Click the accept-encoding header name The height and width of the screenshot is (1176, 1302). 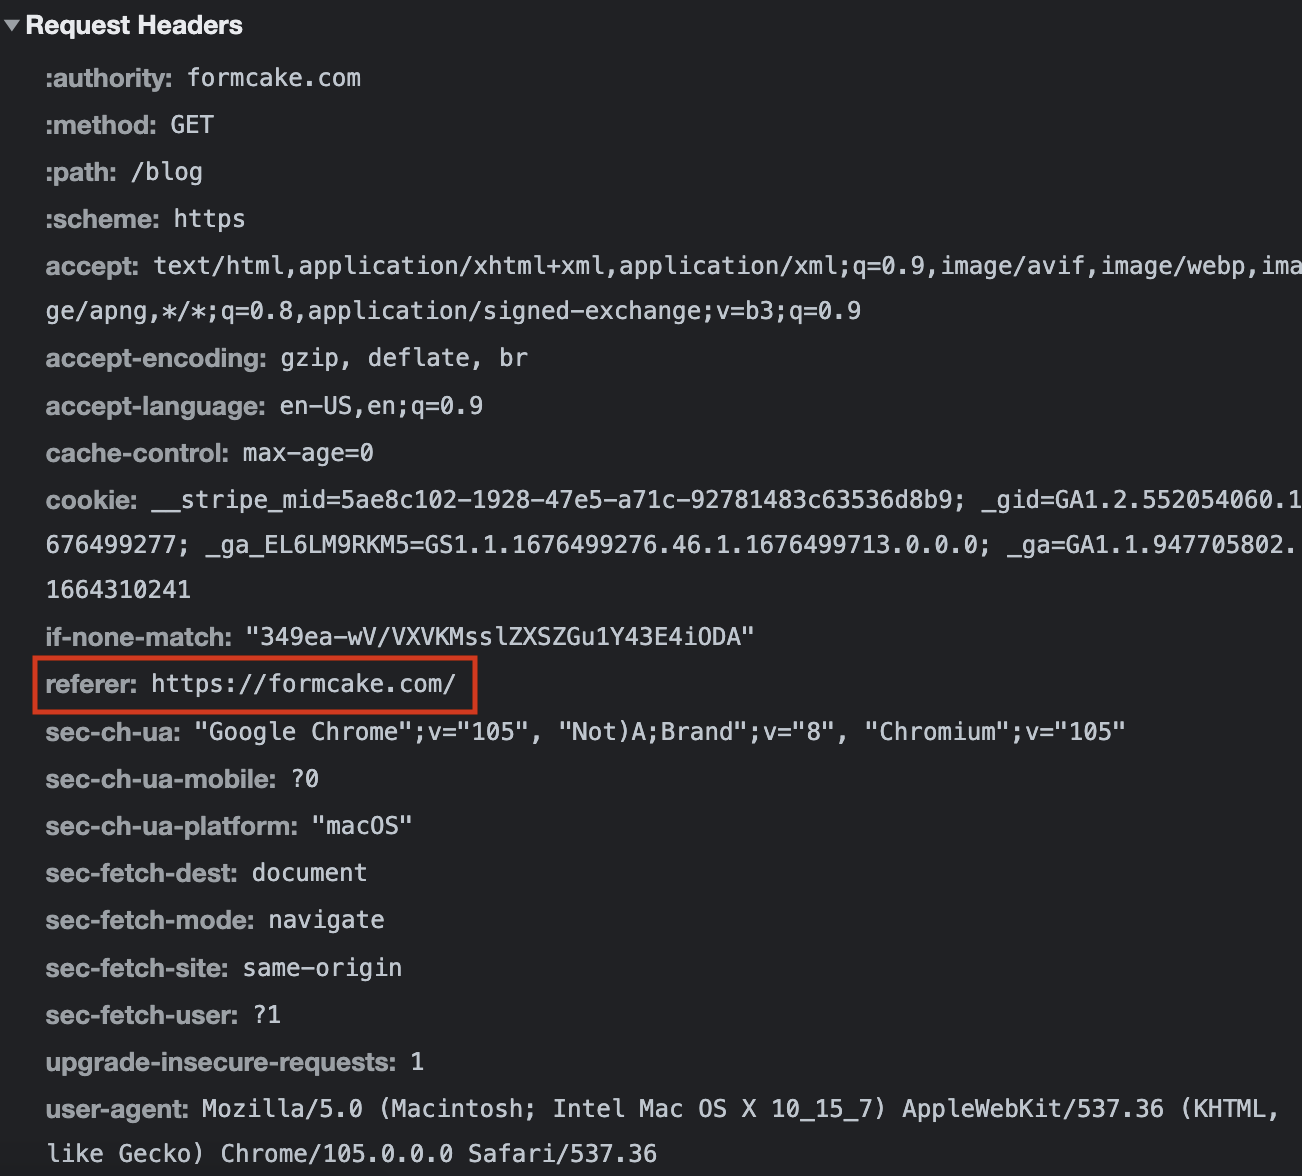click(156, 359)
